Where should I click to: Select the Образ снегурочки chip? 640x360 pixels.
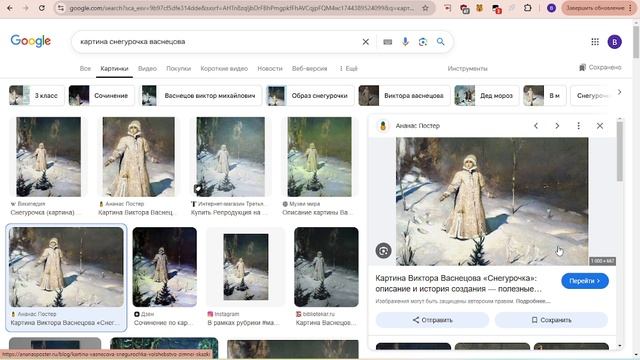[310, 96]
